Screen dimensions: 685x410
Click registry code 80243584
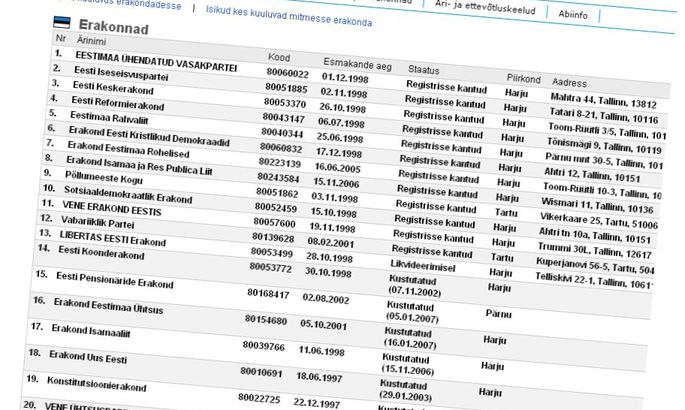[278, 178]
